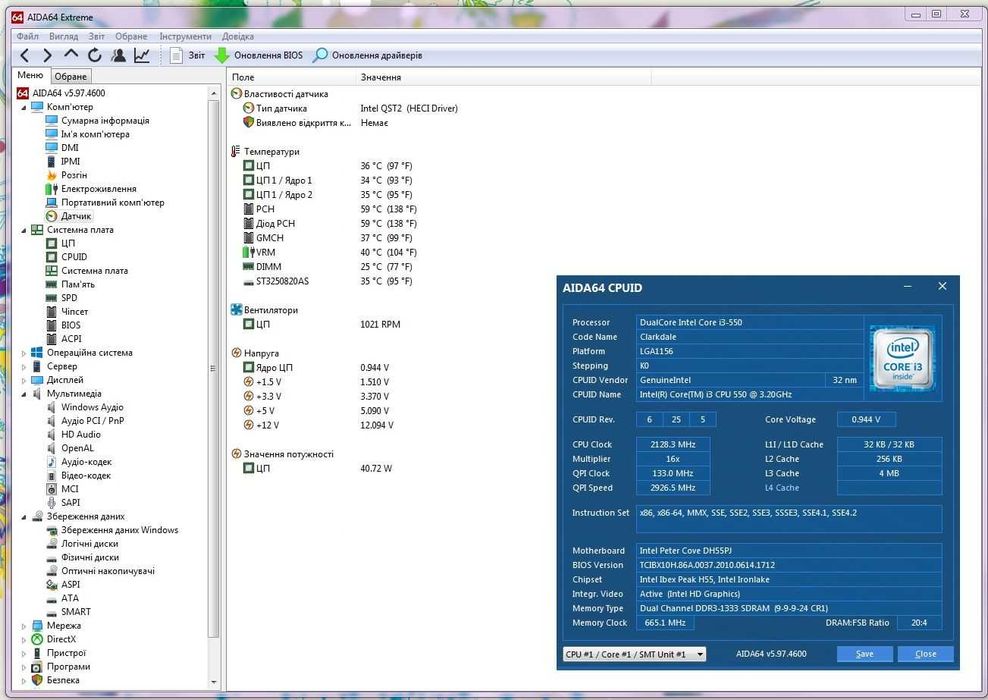Open the graph chart icon in the toolbar

click(142, 55)
